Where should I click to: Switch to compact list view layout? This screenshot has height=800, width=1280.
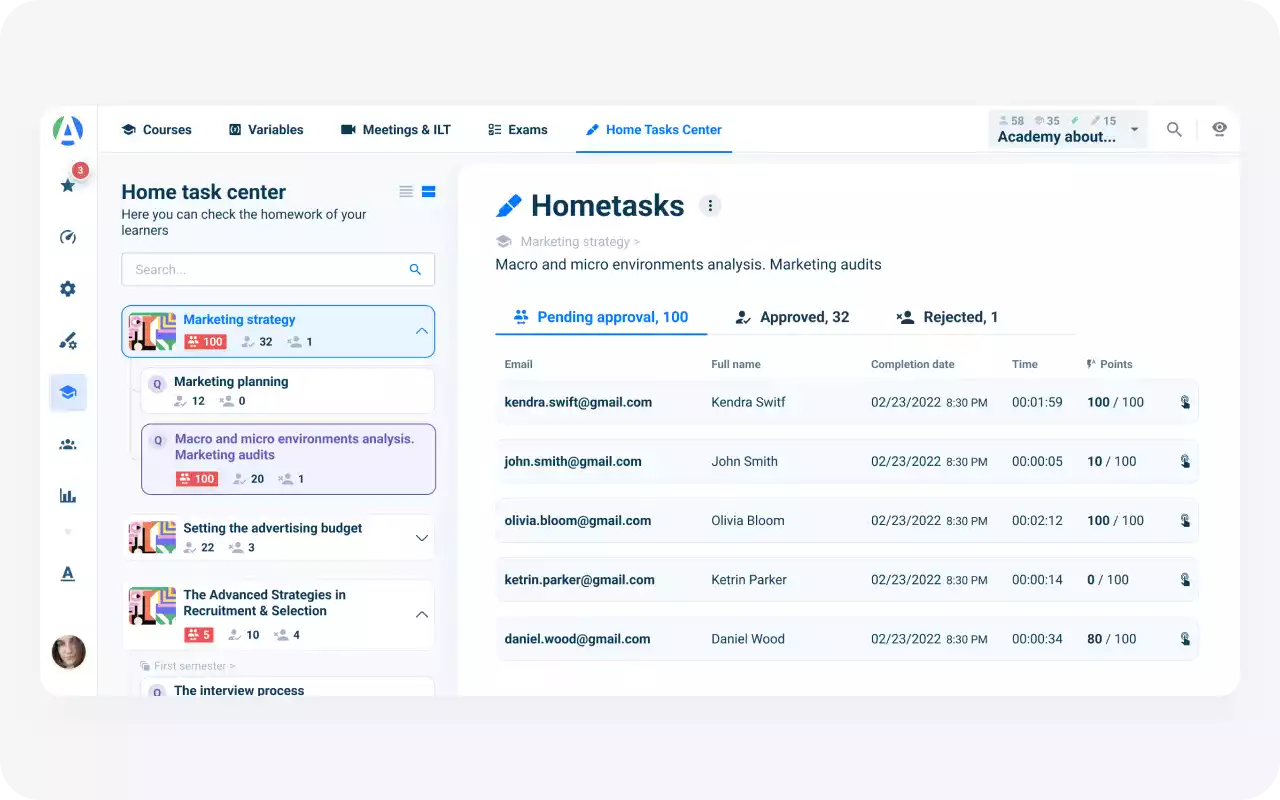tap(406, 192)
